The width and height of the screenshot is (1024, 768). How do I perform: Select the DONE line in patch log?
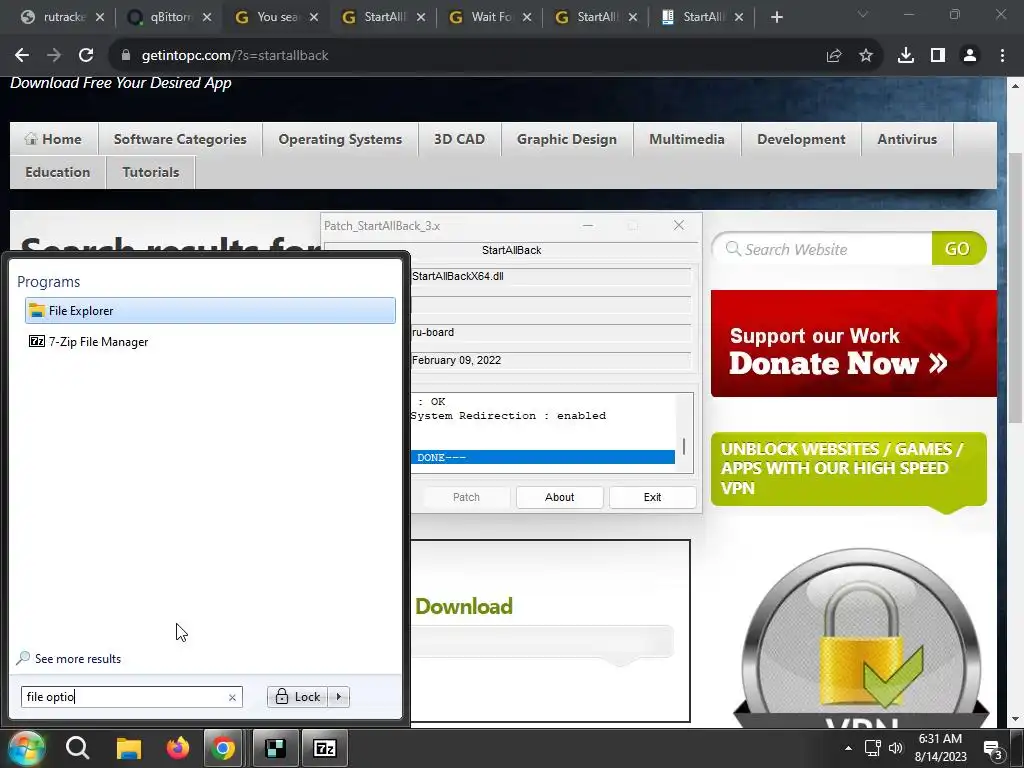pos(543,457)
